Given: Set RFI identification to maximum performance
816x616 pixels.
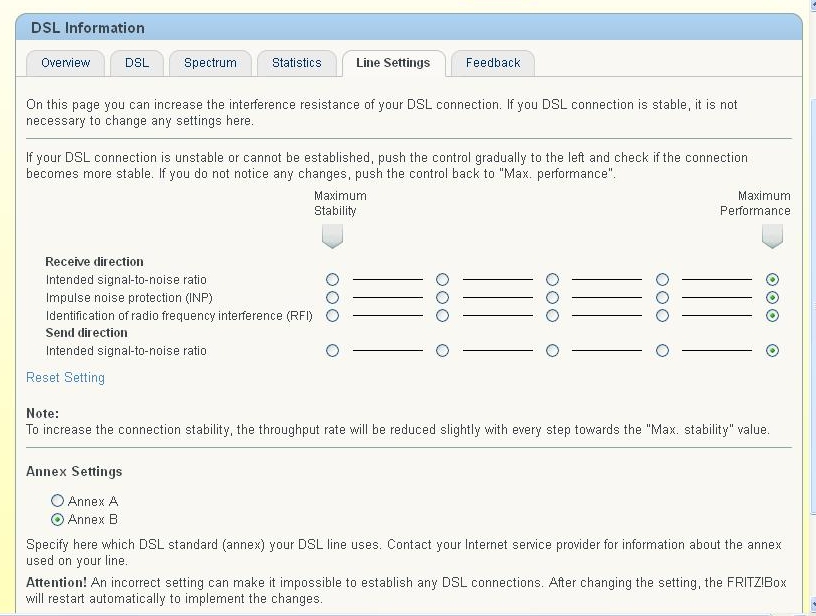Looking at the screenshot, I should click(x=772, y=316).
